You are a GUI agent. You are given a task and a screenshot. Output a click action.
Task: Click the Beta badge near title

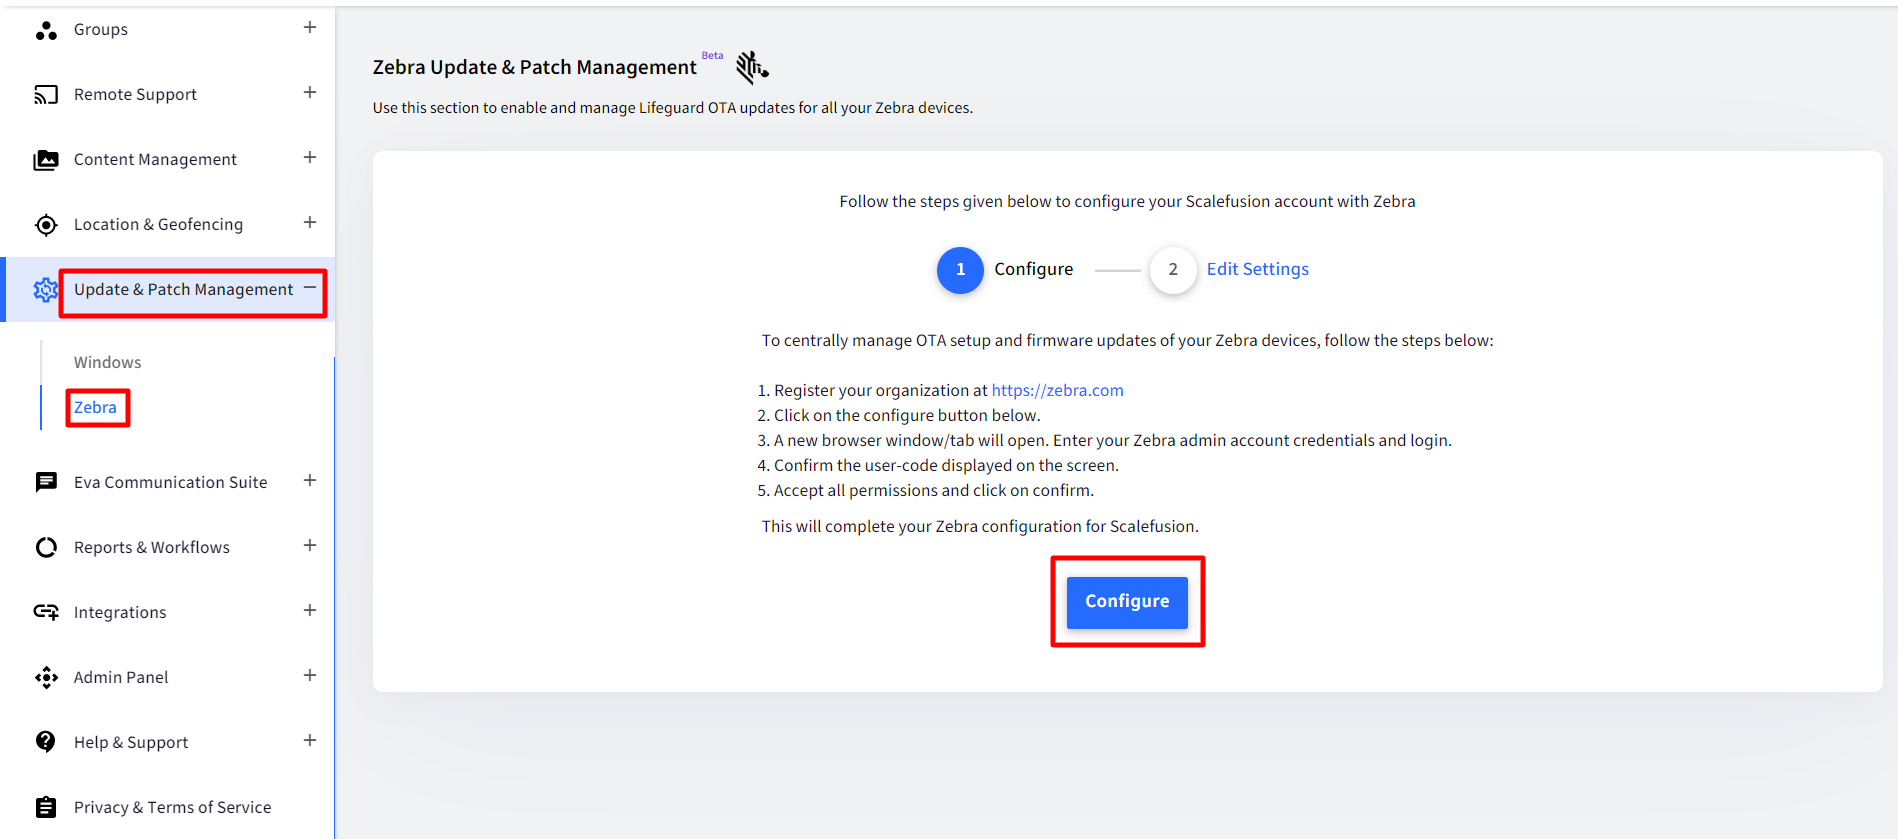tap(712, 56)
